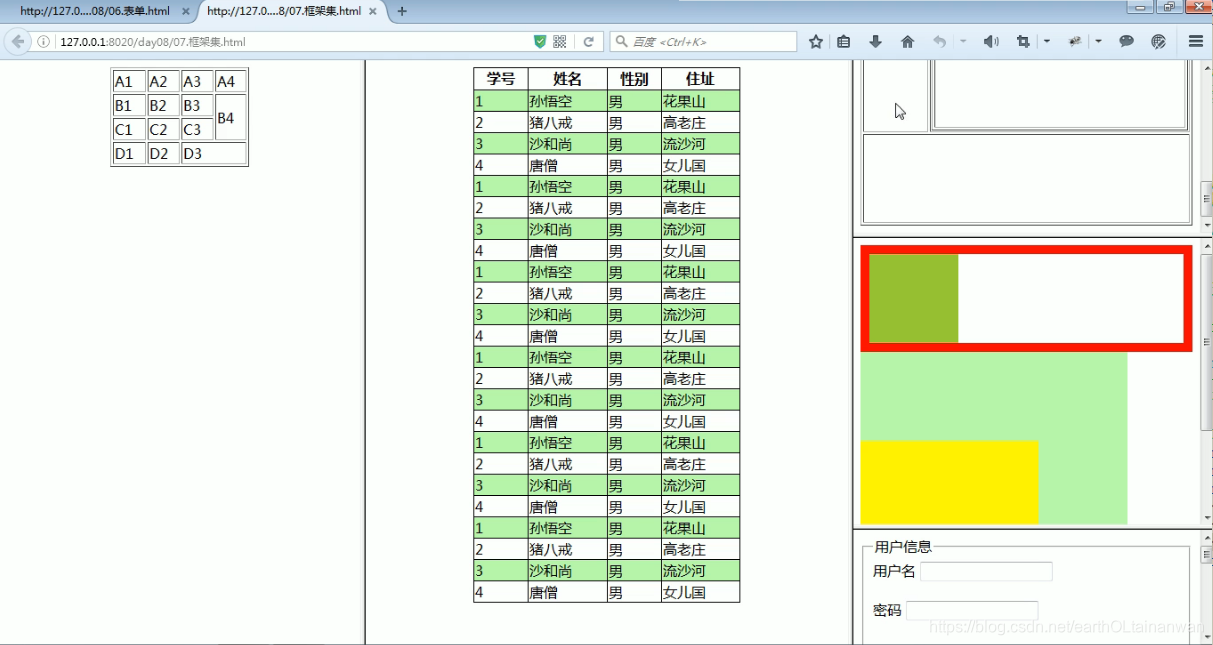This screenshot has width=1213, height=645.
Task: Open the downloads arrow icon
Action: pyautogui.click(x=875, y=41)
